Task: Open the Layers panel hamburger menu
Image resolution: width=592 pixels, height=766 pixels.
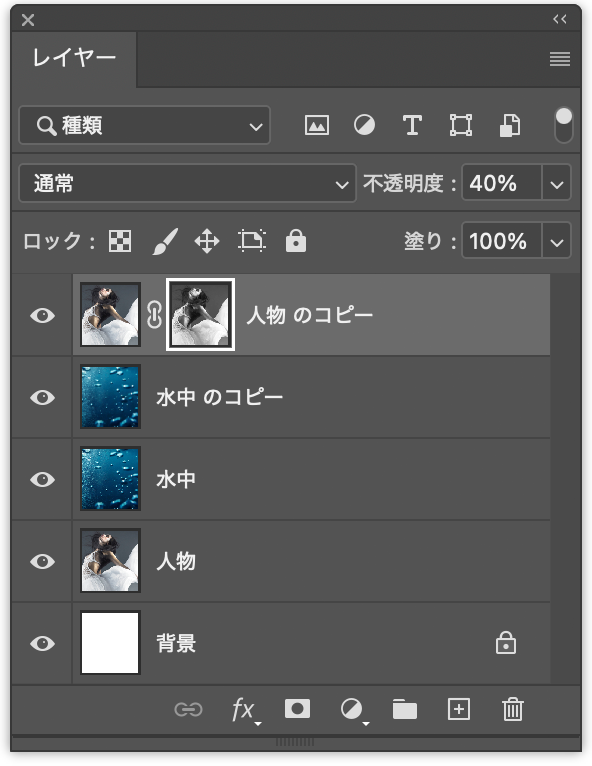Action: click(560, 59)
